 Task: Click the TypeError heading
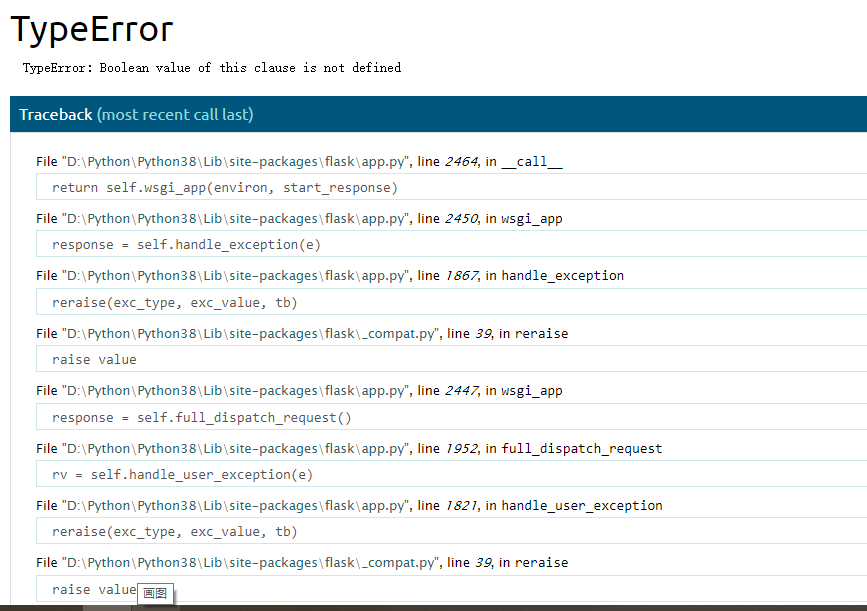(92, 29)
